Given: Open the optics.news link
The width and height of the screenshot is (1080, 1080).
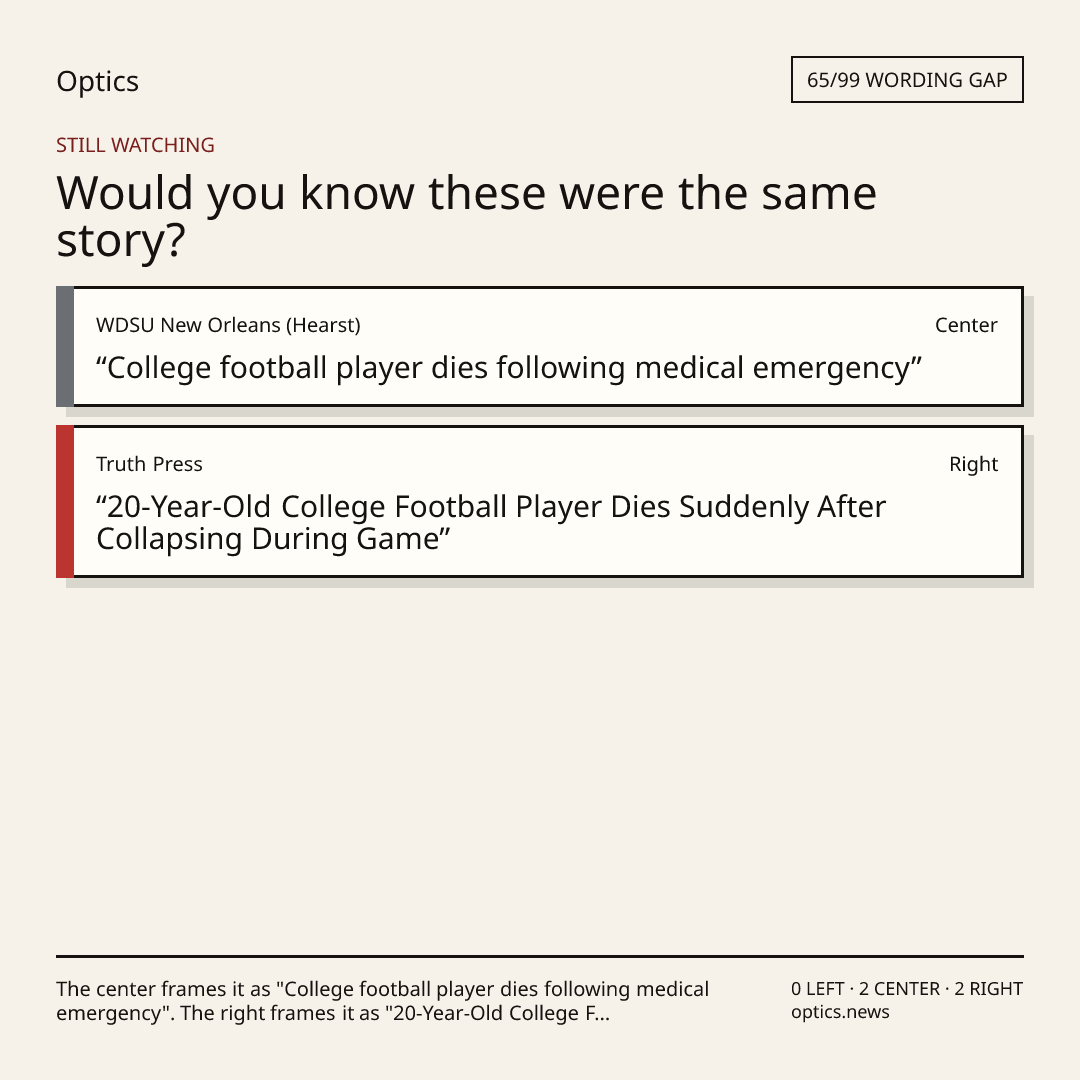Looking at the screenshot, I should (x=840, y=1012).
